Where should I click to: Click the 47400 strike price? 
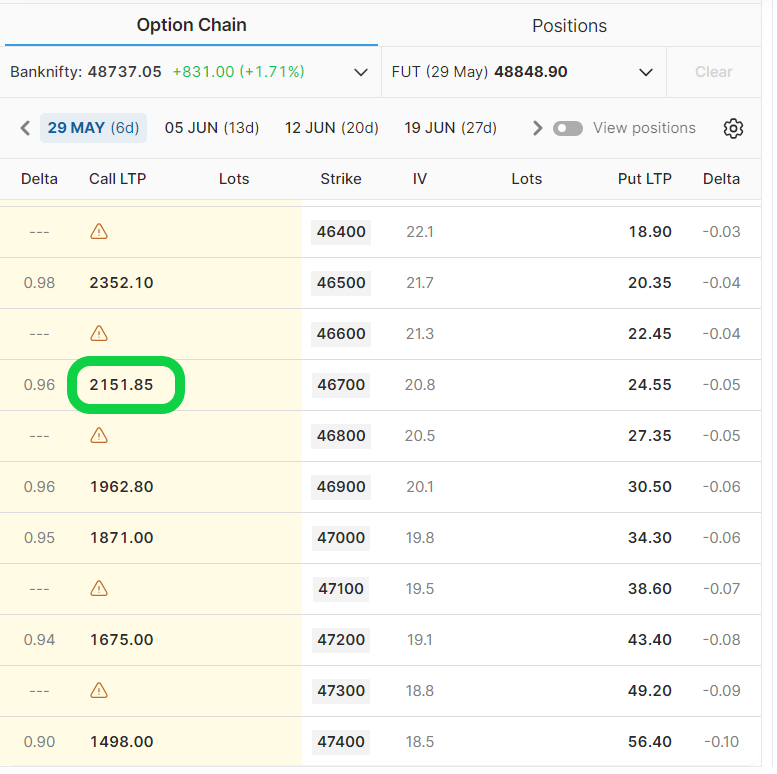click(341, 742)
